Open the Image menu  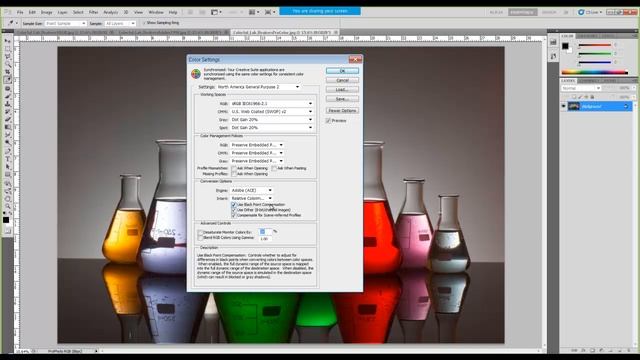47,12
